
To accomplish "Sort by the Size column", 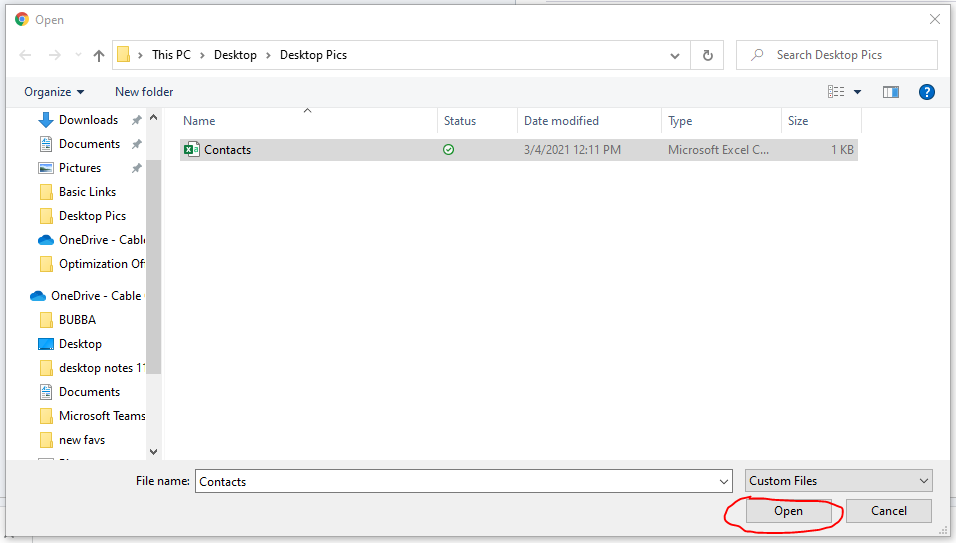I will click(x=821, y=121).
